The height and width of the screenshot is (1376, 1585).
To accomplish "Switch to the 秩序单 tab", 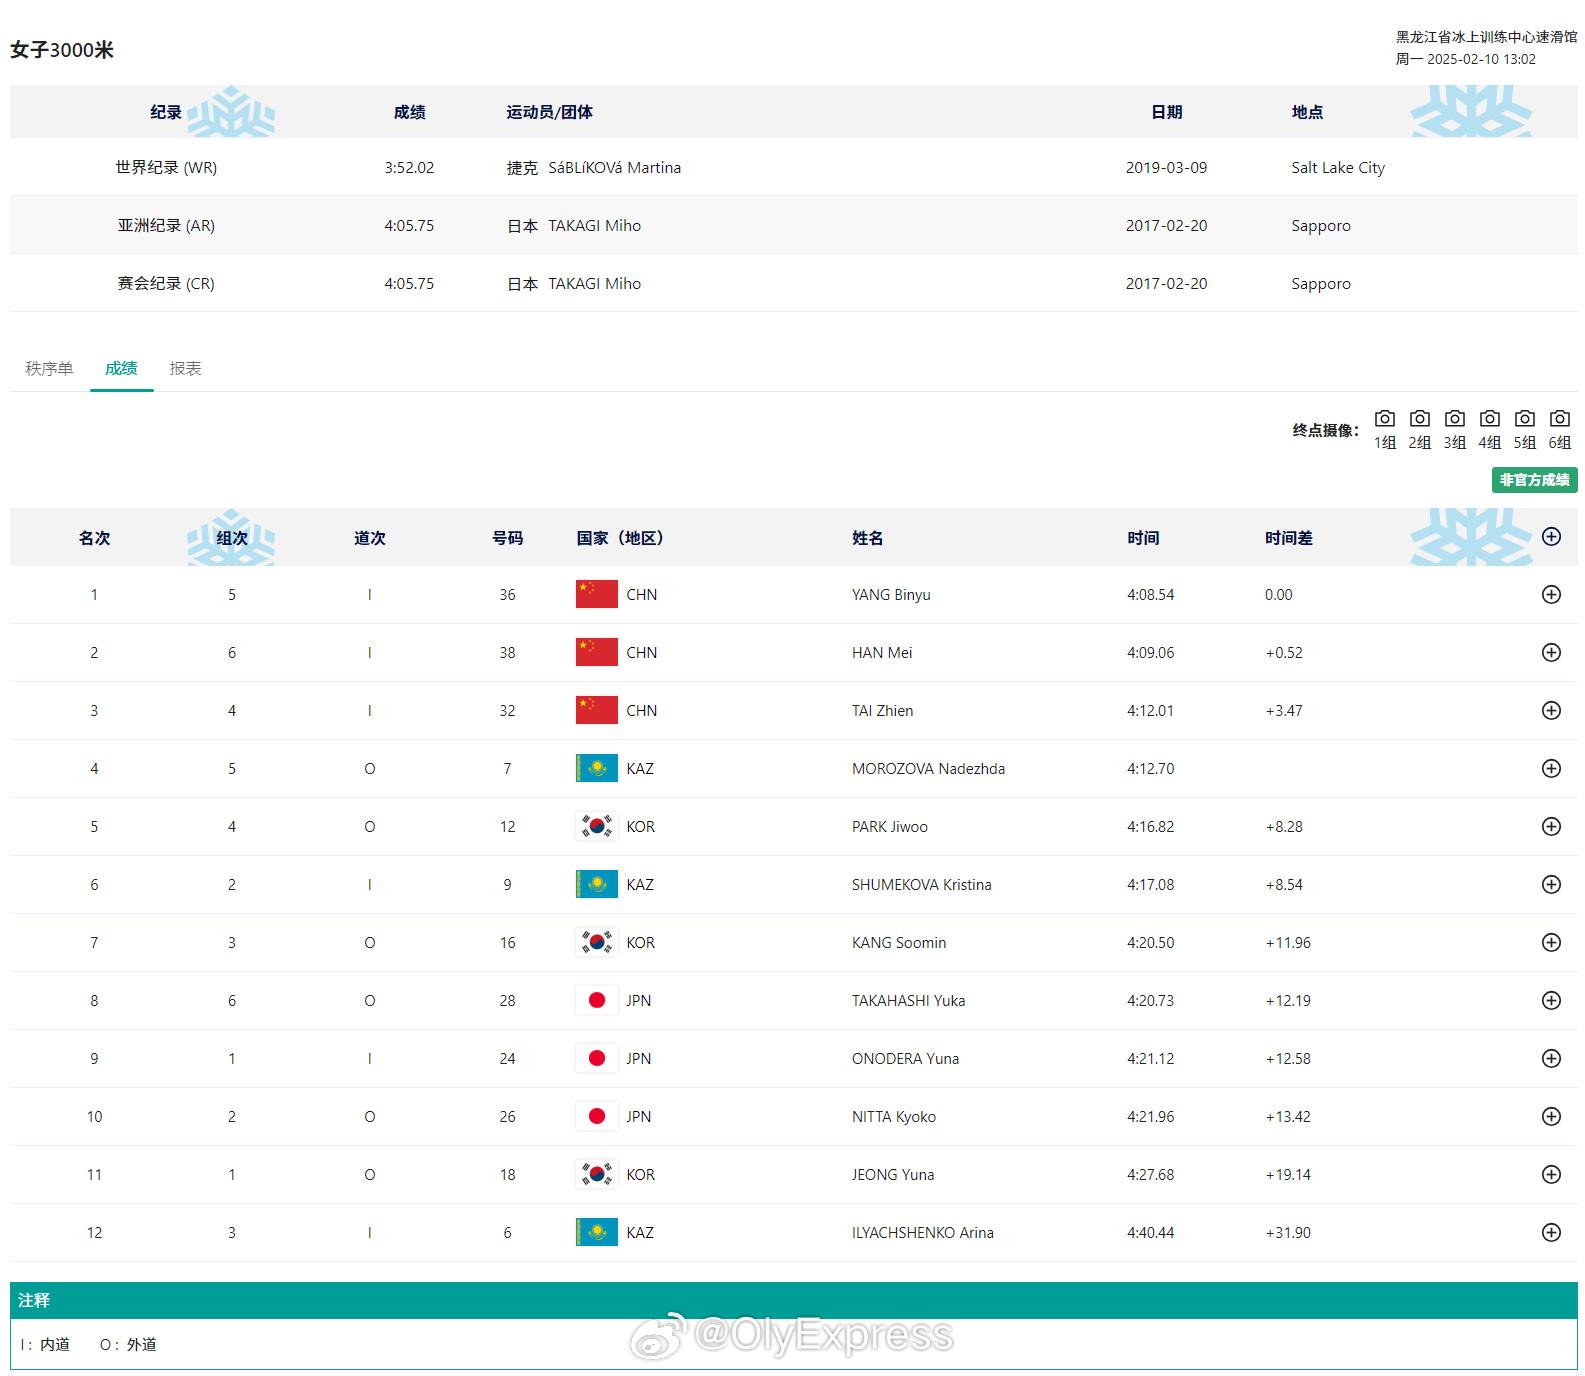I will click(x=49, y=368).
